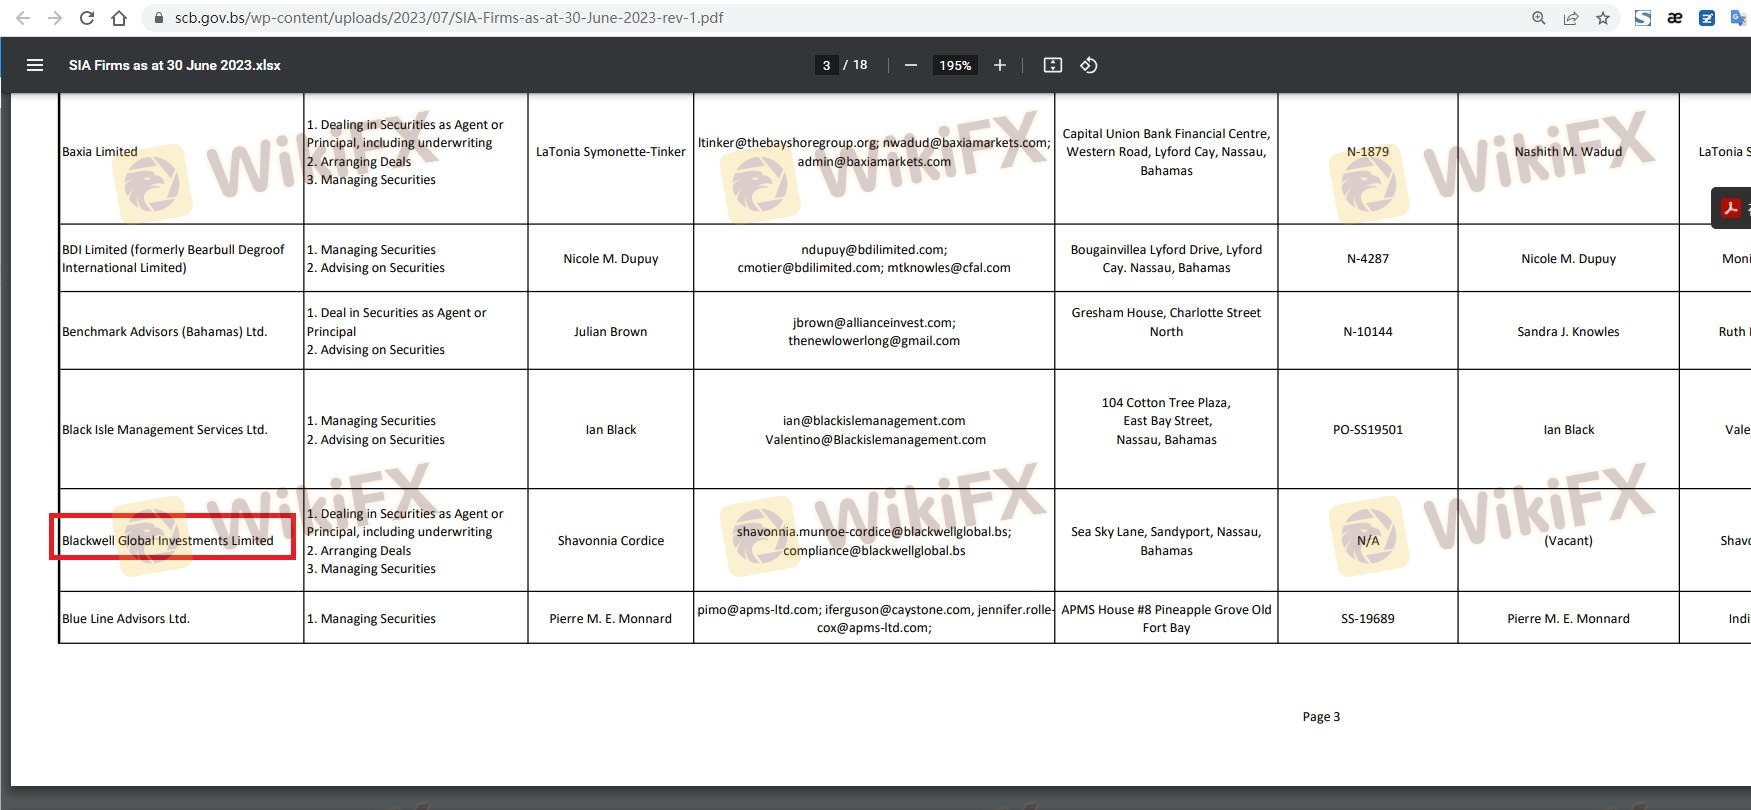Viewport: 1751px width, 810px height.
Task: Open the æ extension icon
Action: click(x=1675, y=18)
